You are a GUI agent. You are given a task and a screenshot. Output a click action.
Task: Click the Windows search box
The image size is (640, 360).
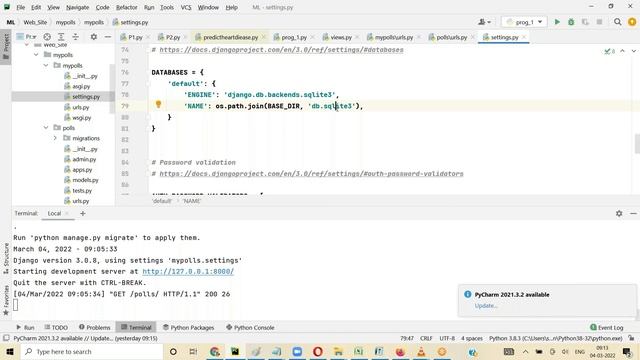click(91, 351)
